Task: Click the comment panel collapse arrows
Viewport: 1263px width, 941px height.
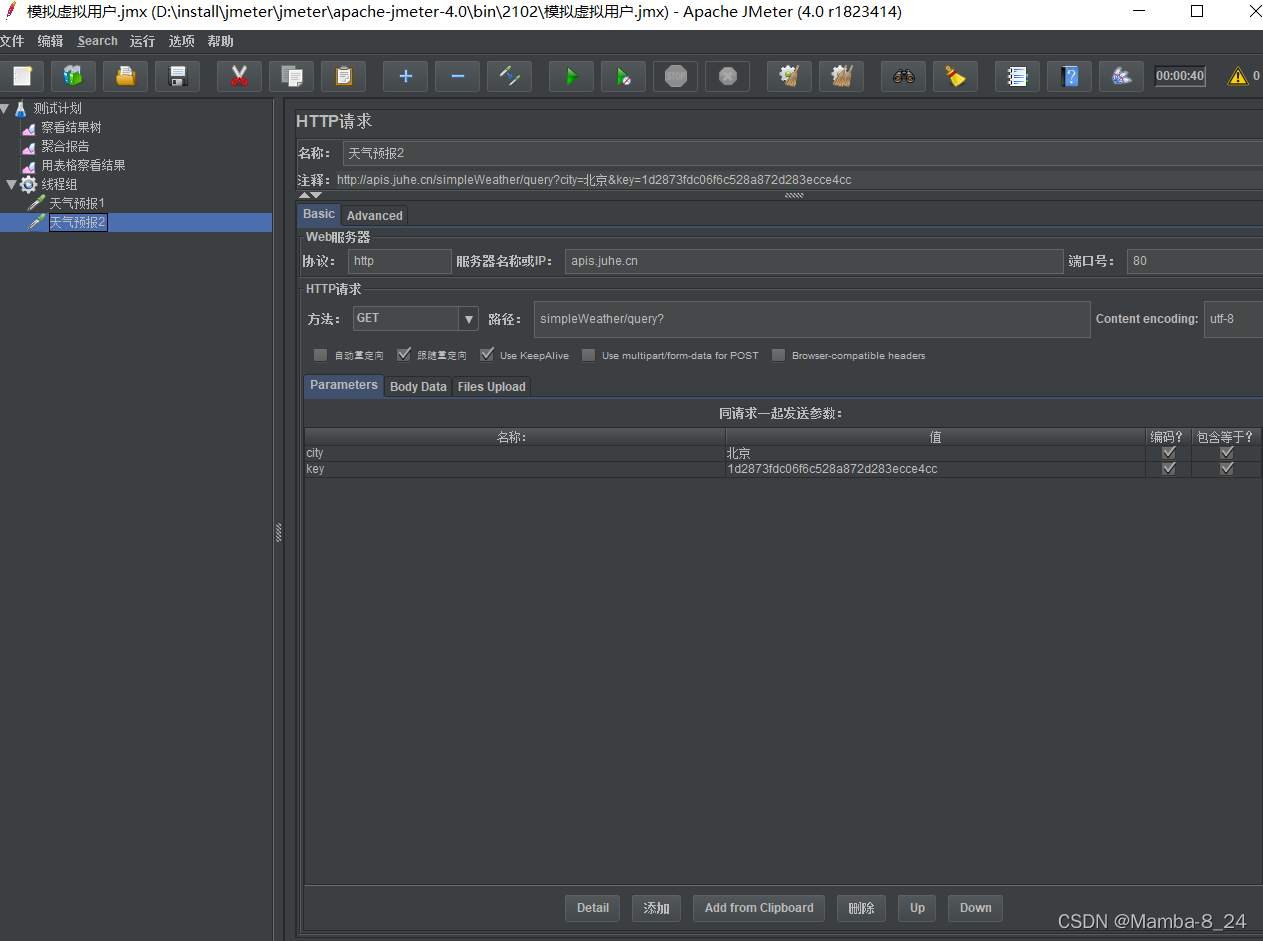Action: click(x=310, y=196)
